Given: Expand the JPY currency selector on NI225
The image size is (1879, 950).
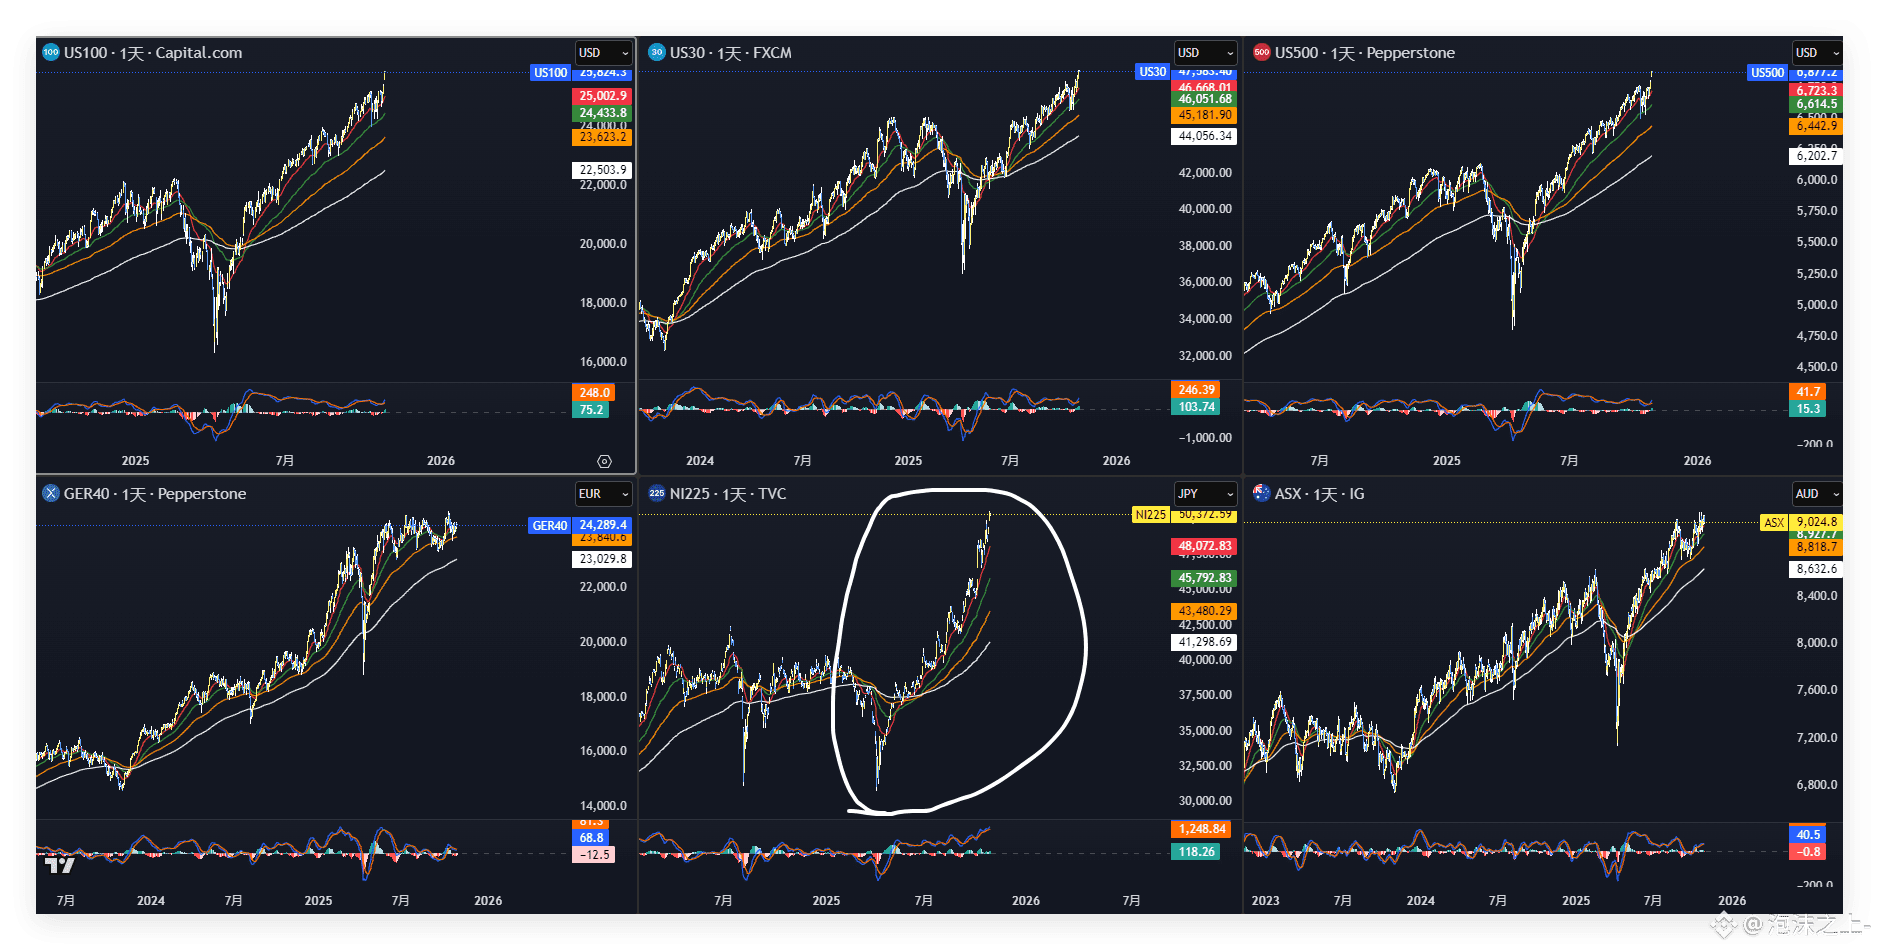Looking at the screenshot, I should tap(1206, 494).
